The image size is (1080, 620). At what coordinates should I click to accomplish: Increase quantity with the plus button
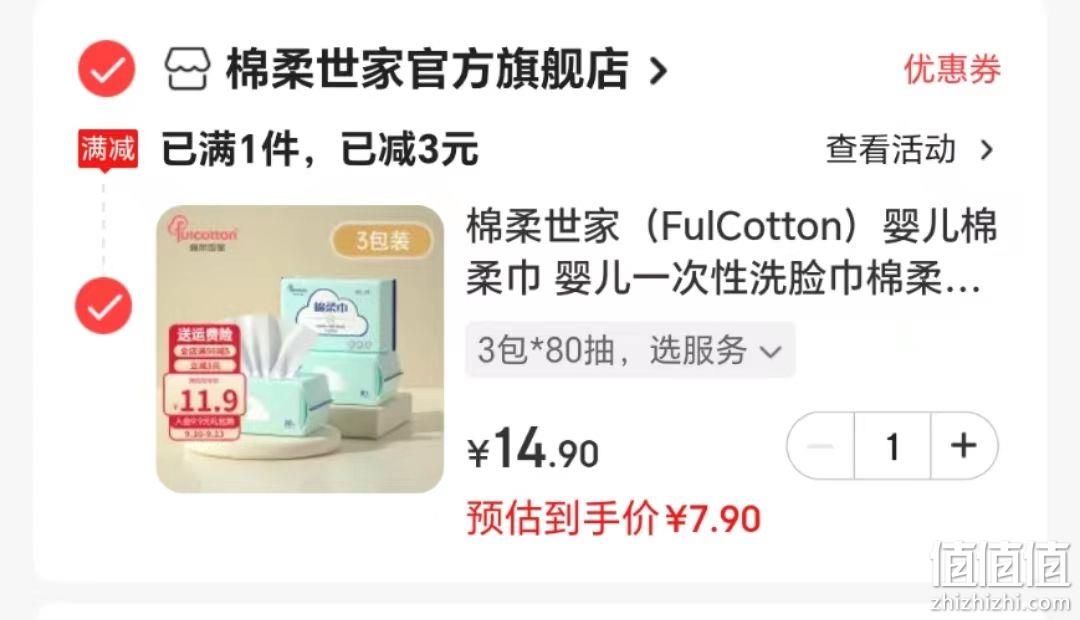[964, 446]
